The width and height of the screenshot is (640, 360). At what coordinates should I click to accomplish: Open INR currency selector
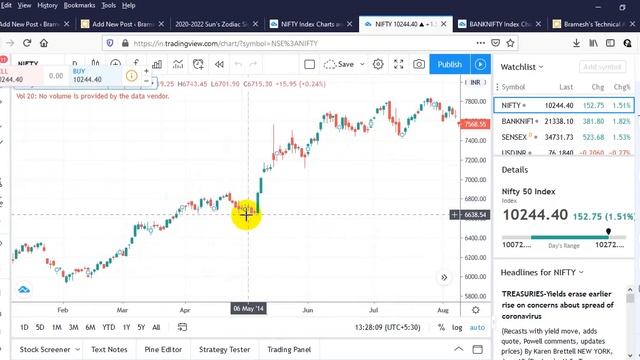[476, 82]
